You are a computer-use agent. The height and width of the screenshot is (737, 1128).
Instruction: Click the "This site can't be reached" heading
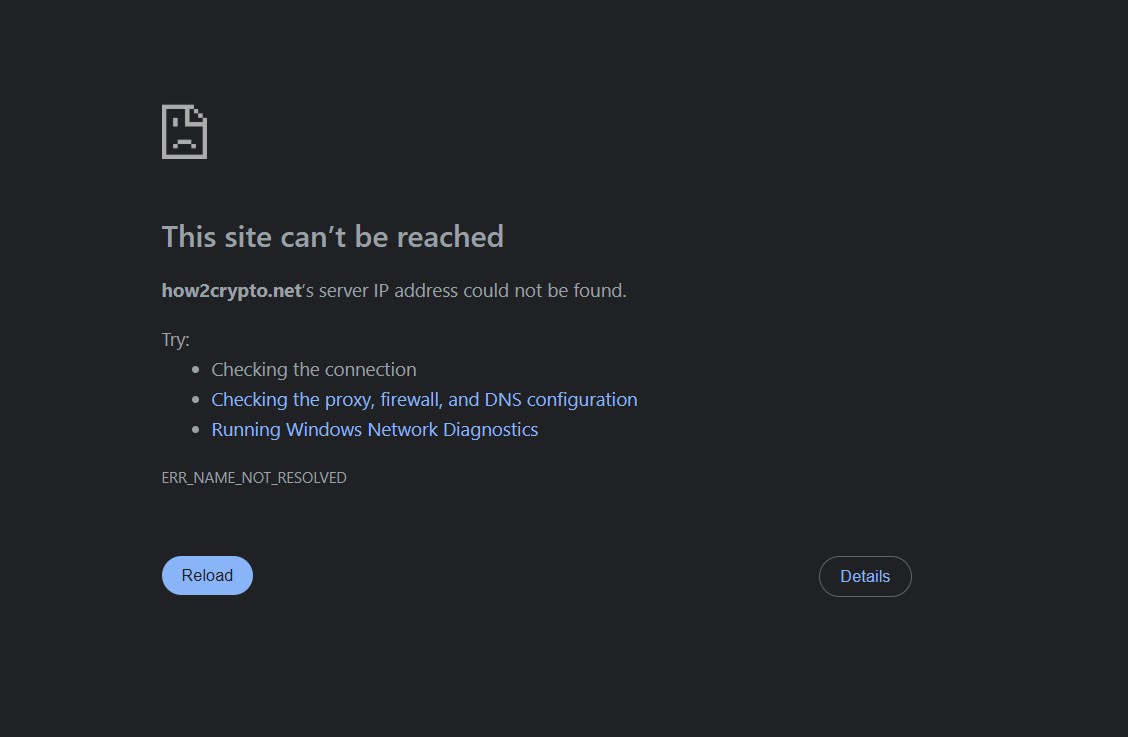(332, 237)
